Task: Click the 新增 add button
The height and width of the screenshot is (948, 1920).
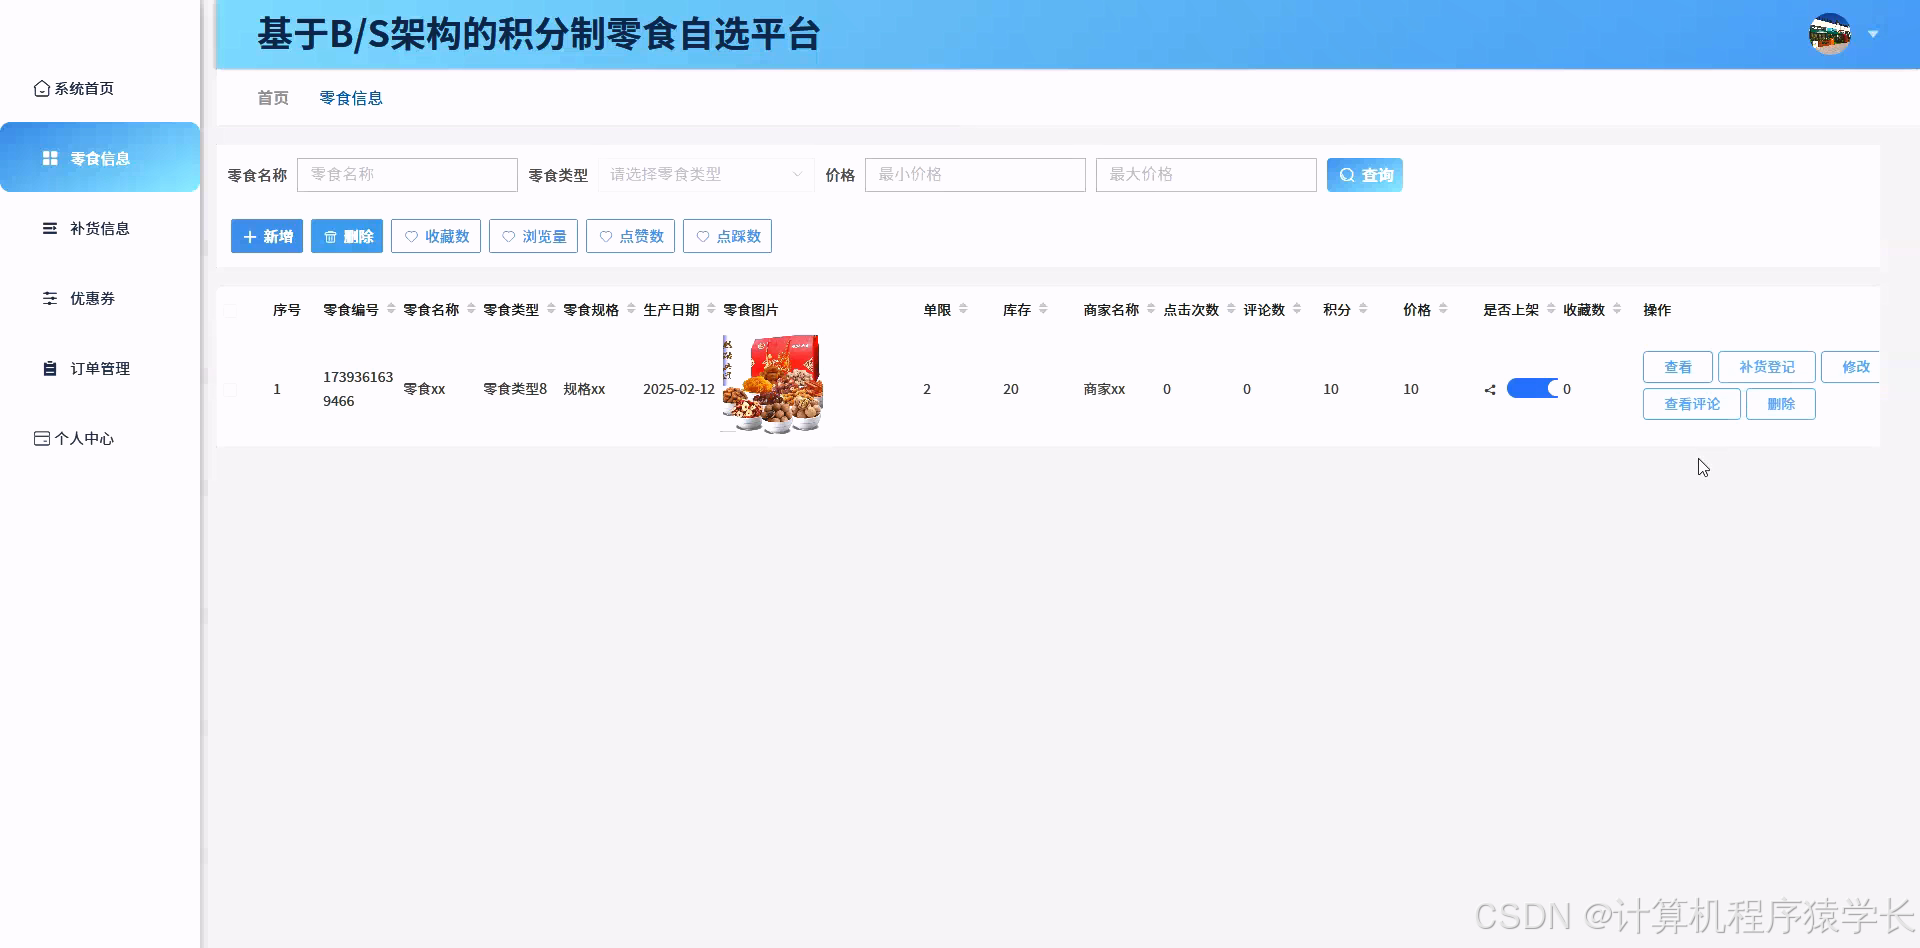Action: click(267, 237)
